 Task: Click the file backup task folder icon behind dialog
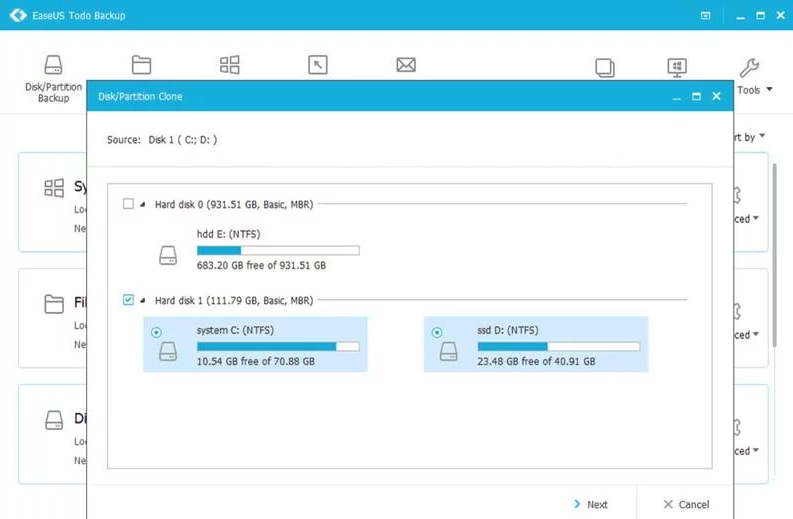[x=54, y=304]
